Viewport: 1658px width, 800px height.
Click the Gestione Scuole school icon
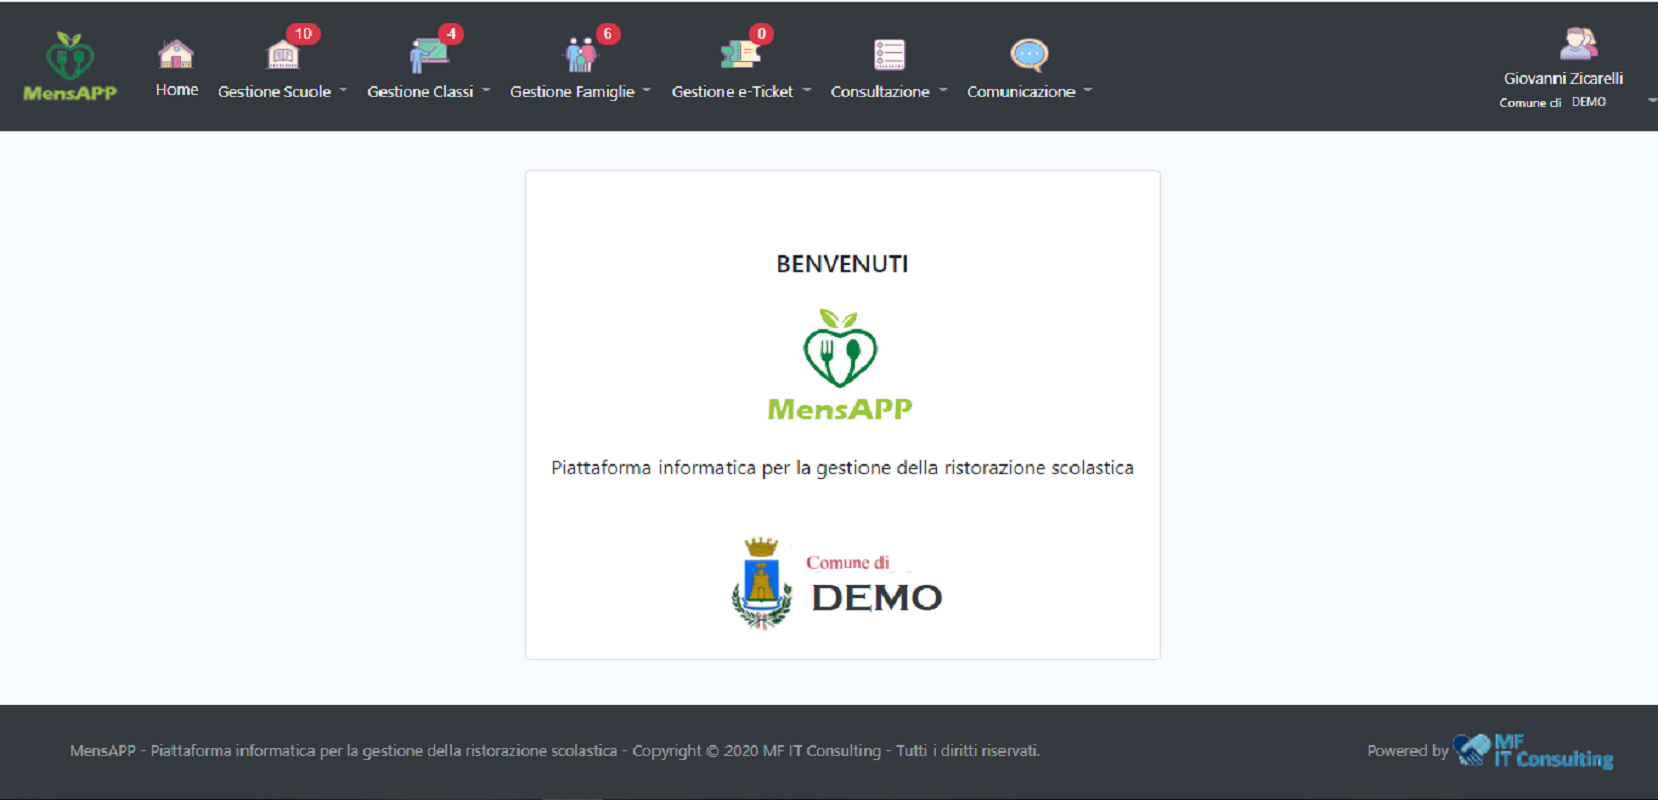pos(283,55)
